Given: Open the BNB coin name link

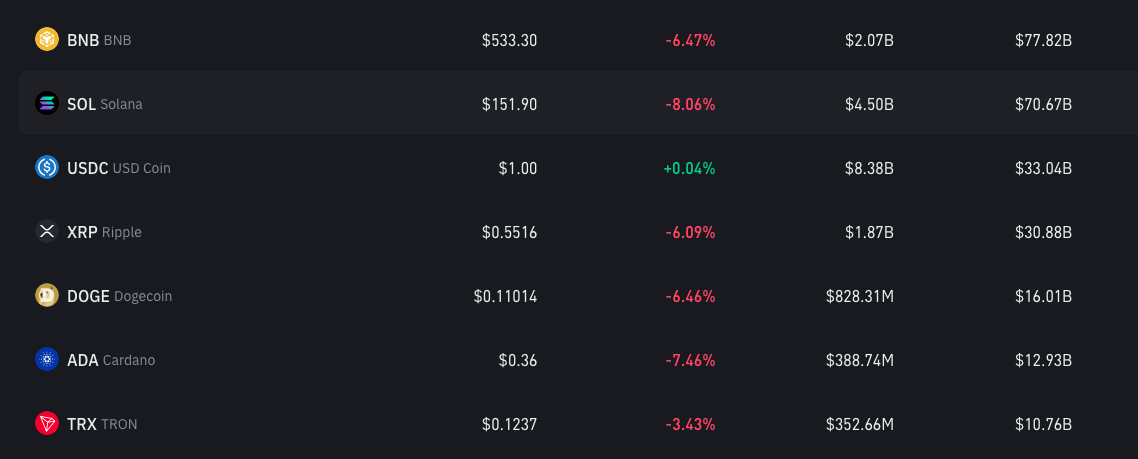Looking at the screenshot, I should (99, 41).
